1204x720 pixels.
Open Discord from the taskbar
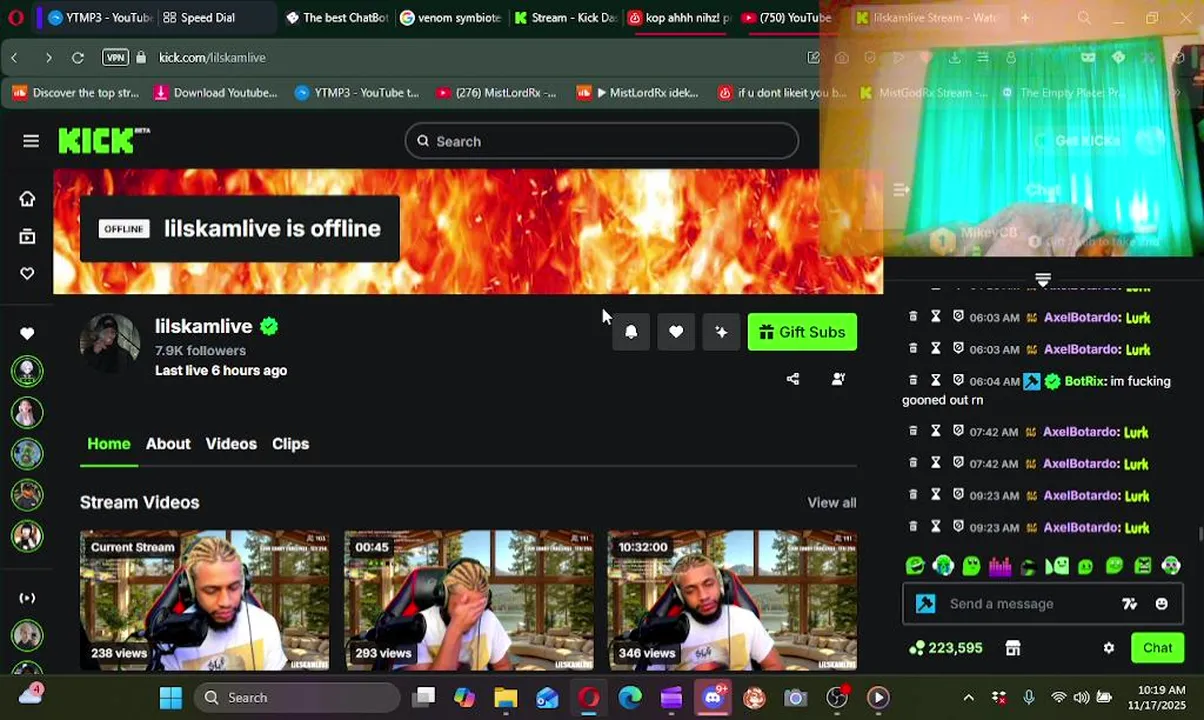click(x=713, y=698)
